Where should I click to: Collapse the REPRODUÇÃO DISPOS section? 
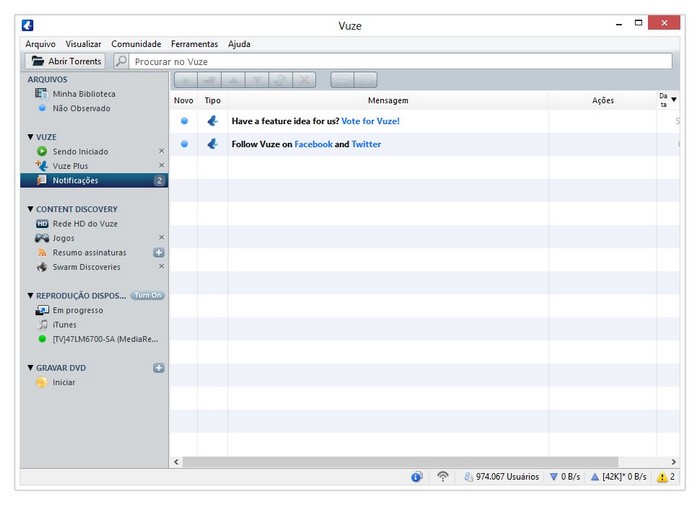click(x=30, y=296)
